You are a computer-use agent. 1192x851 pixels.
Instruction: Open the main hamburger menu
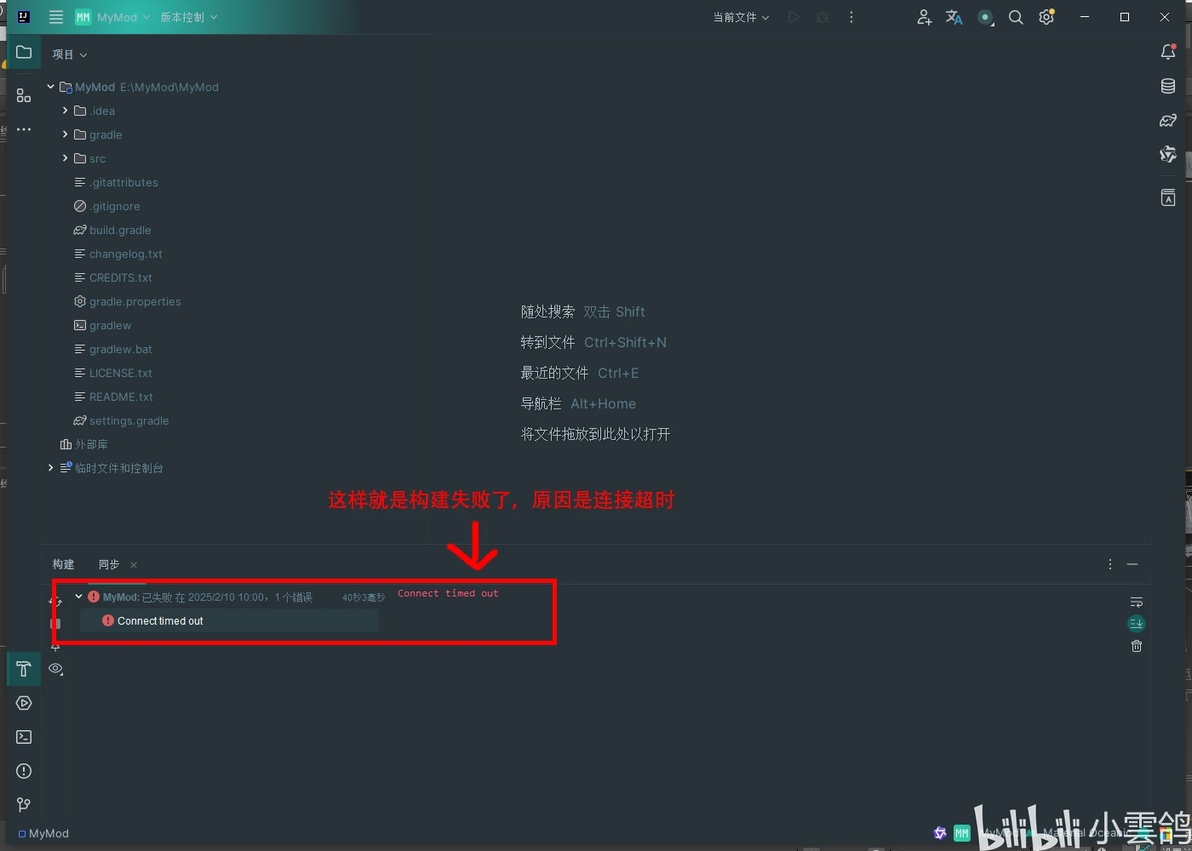coord(56,17)
